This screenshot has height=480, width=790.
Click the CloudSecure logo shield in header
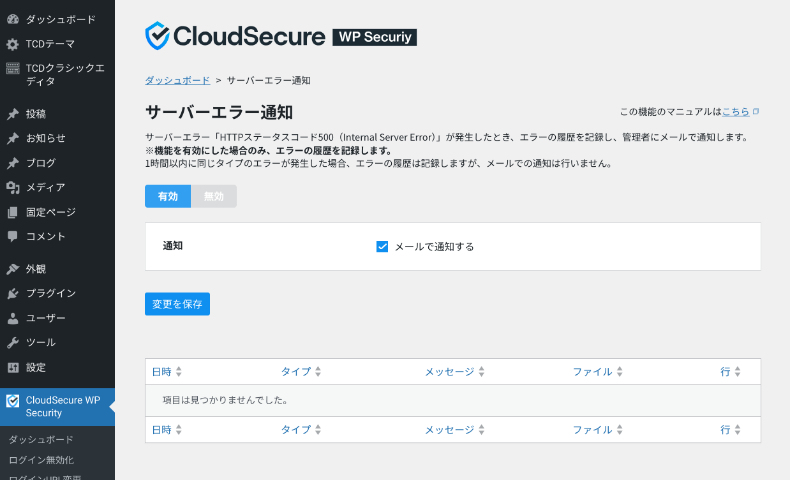pyautogui.click(x=157, y=36)
